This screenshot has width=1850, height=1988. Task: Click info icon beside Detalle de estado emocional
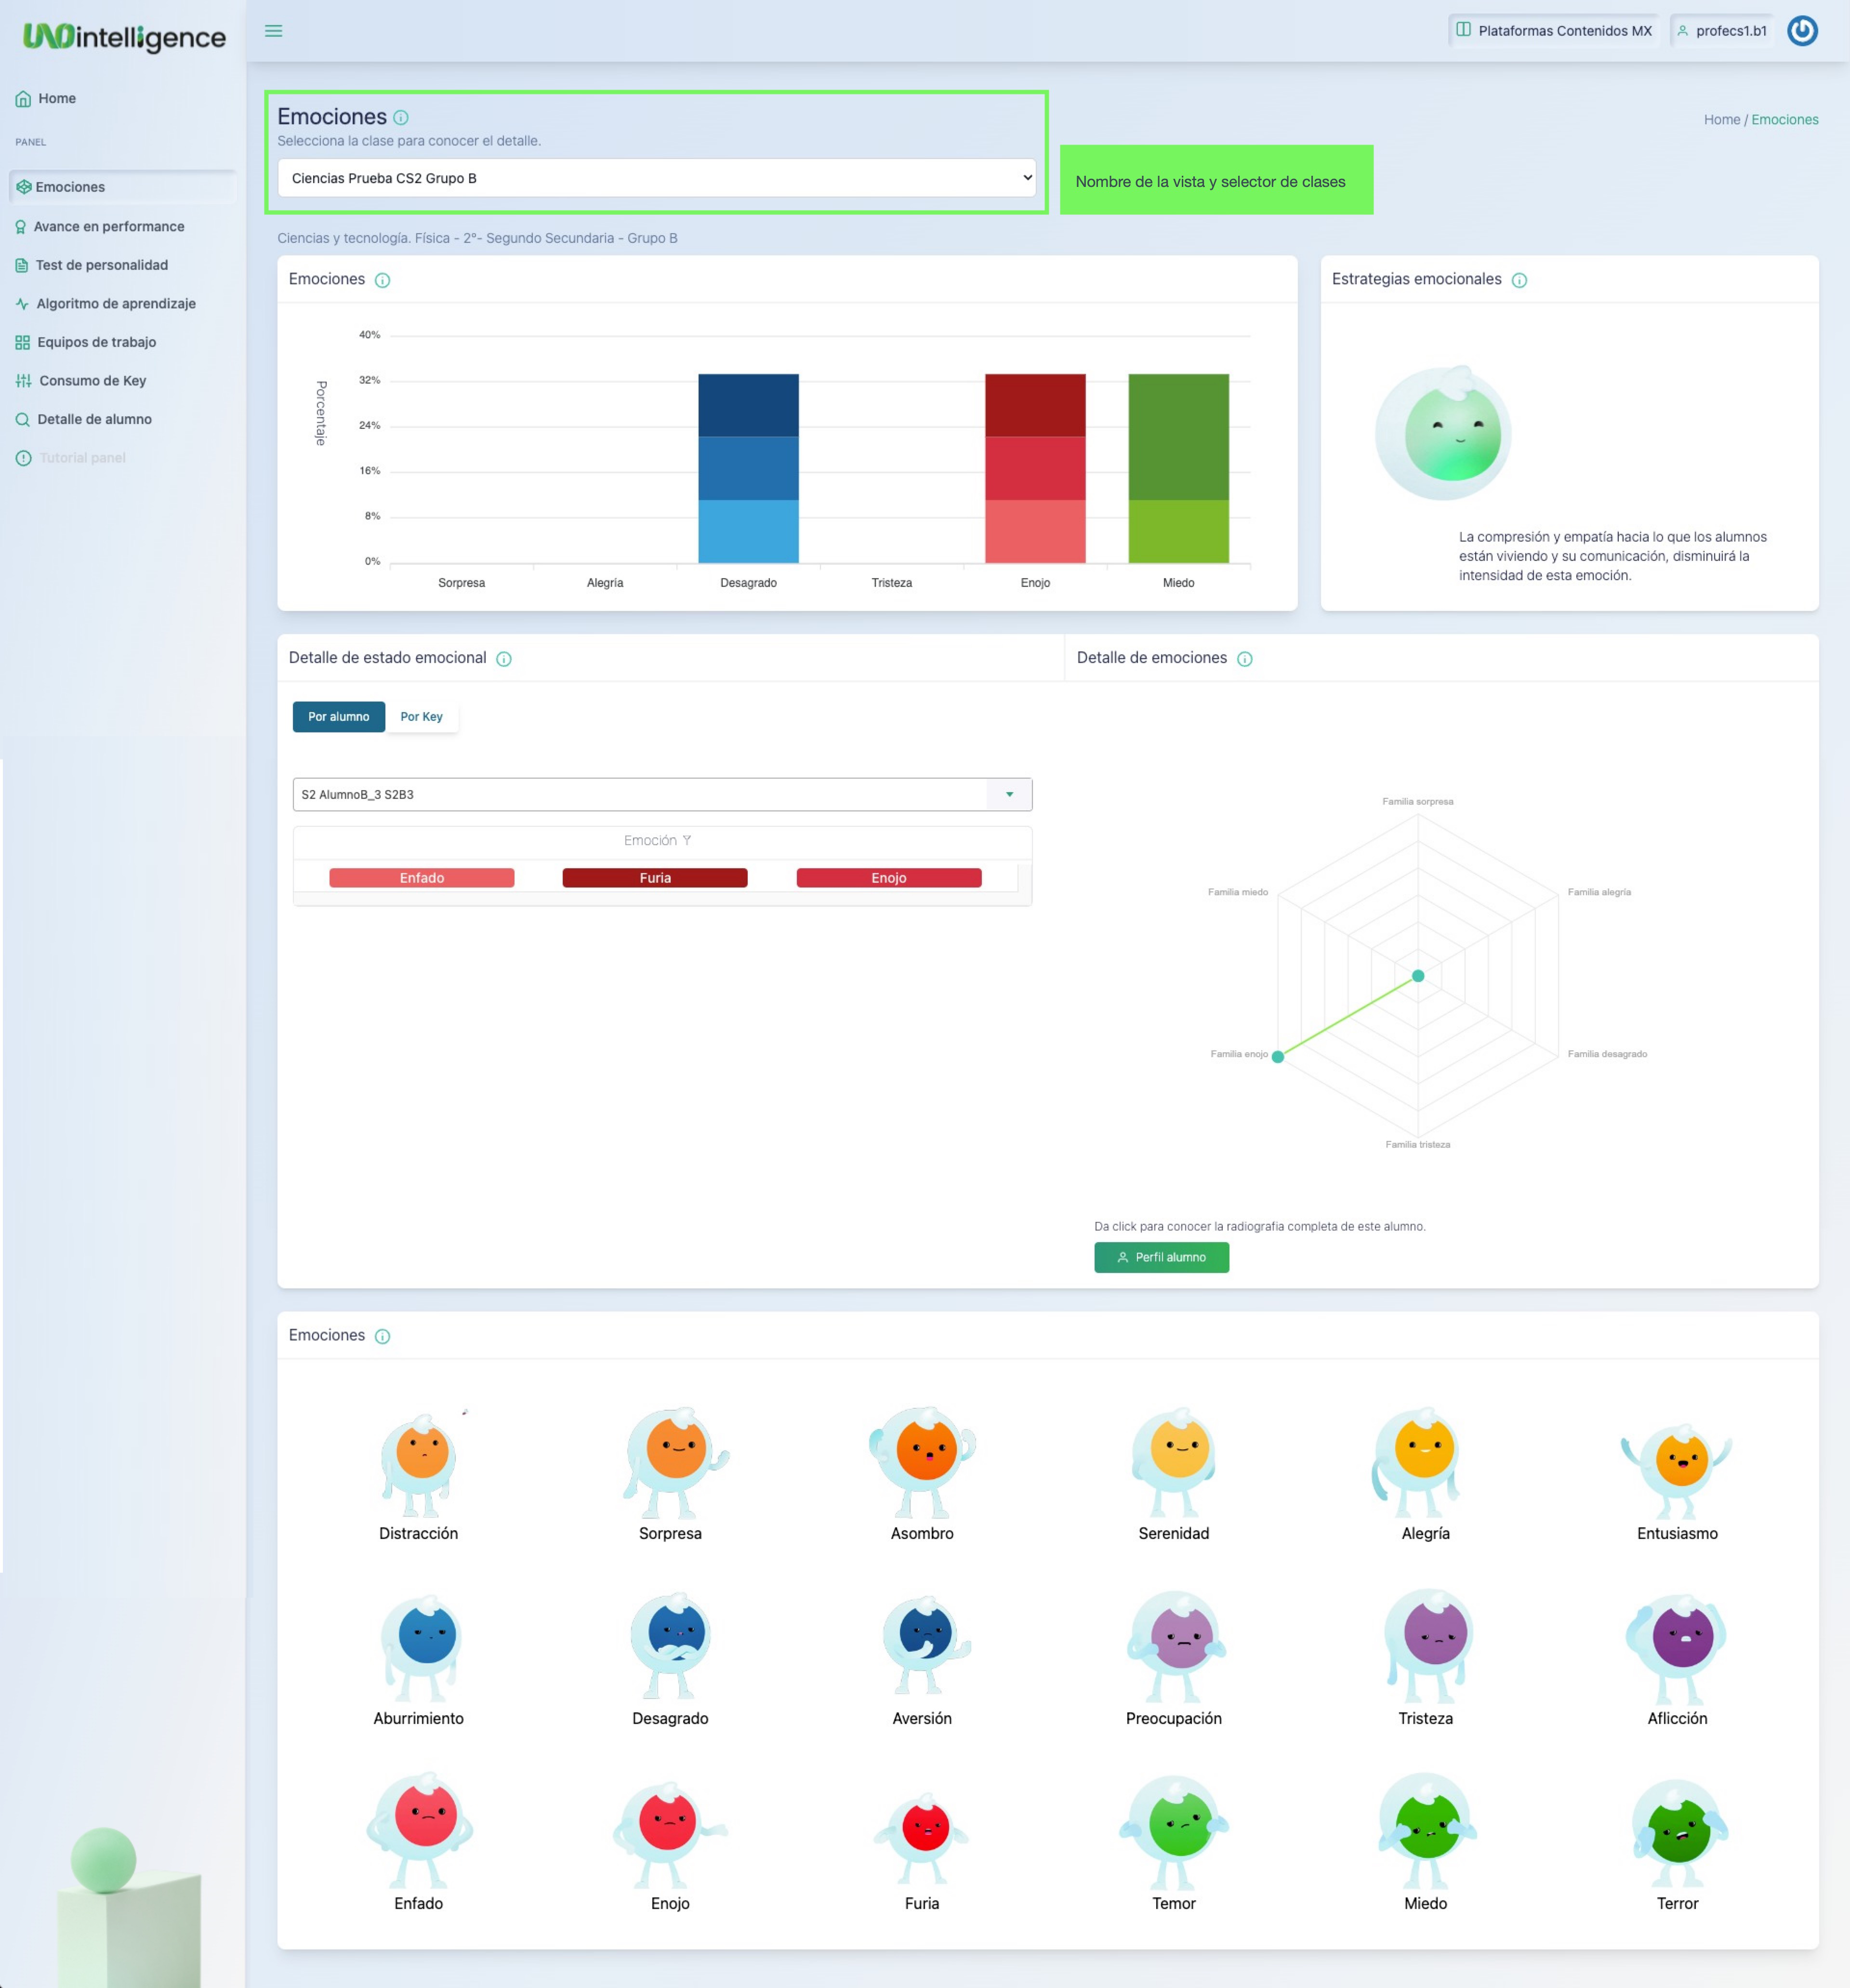tap(504, 659)
